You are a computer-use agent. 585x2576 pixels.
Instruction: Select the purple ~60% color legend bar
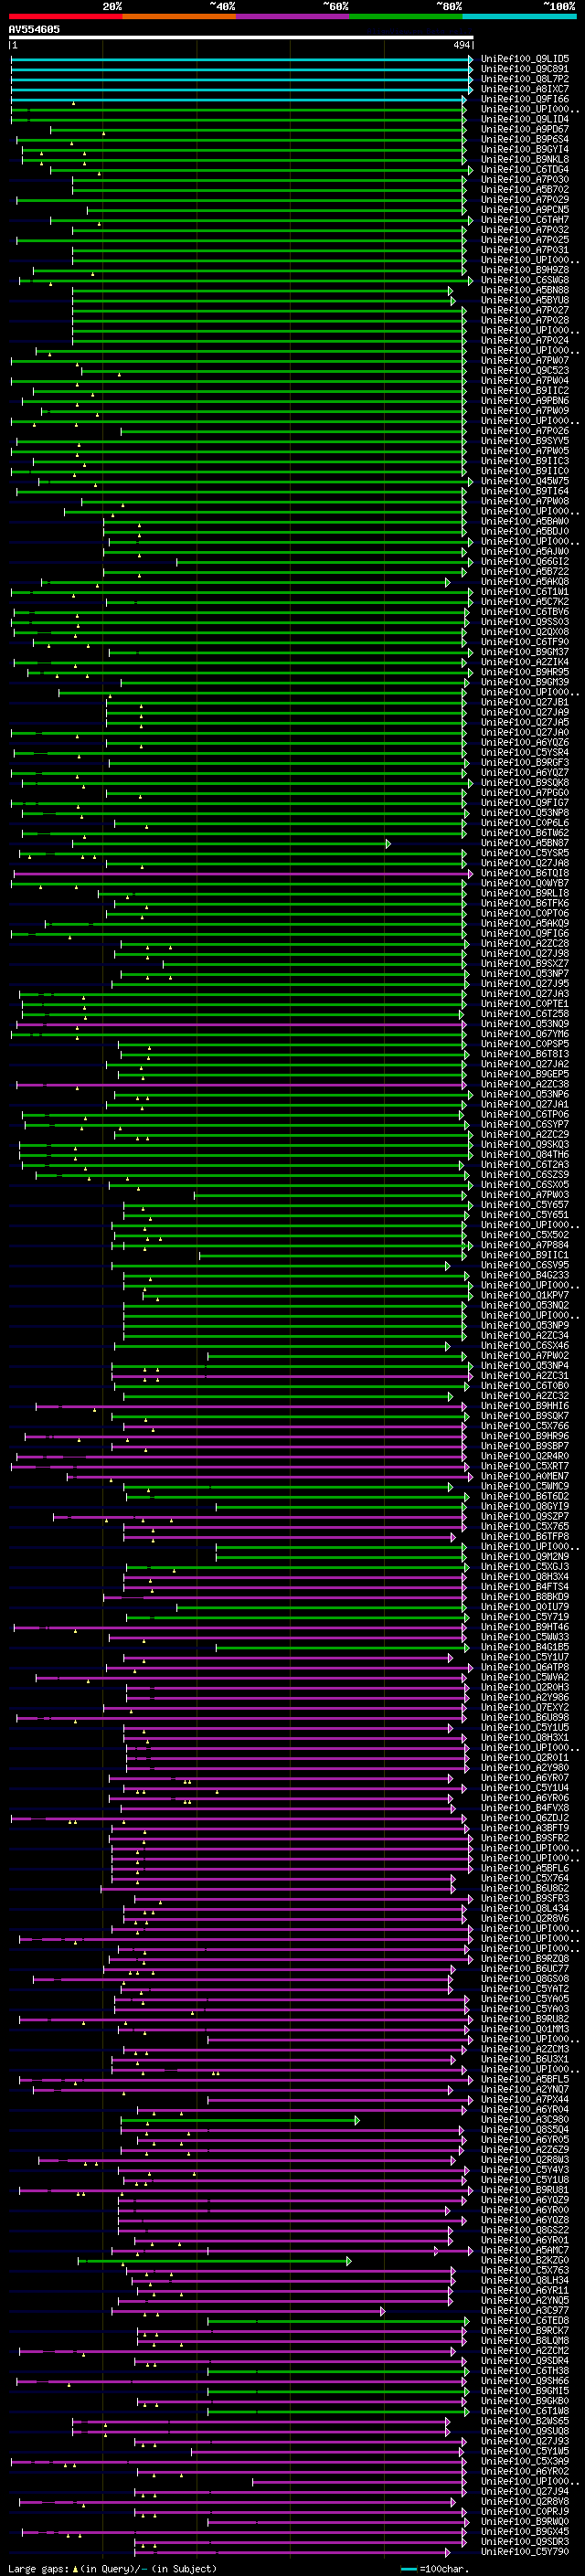(x=293, y=16)
